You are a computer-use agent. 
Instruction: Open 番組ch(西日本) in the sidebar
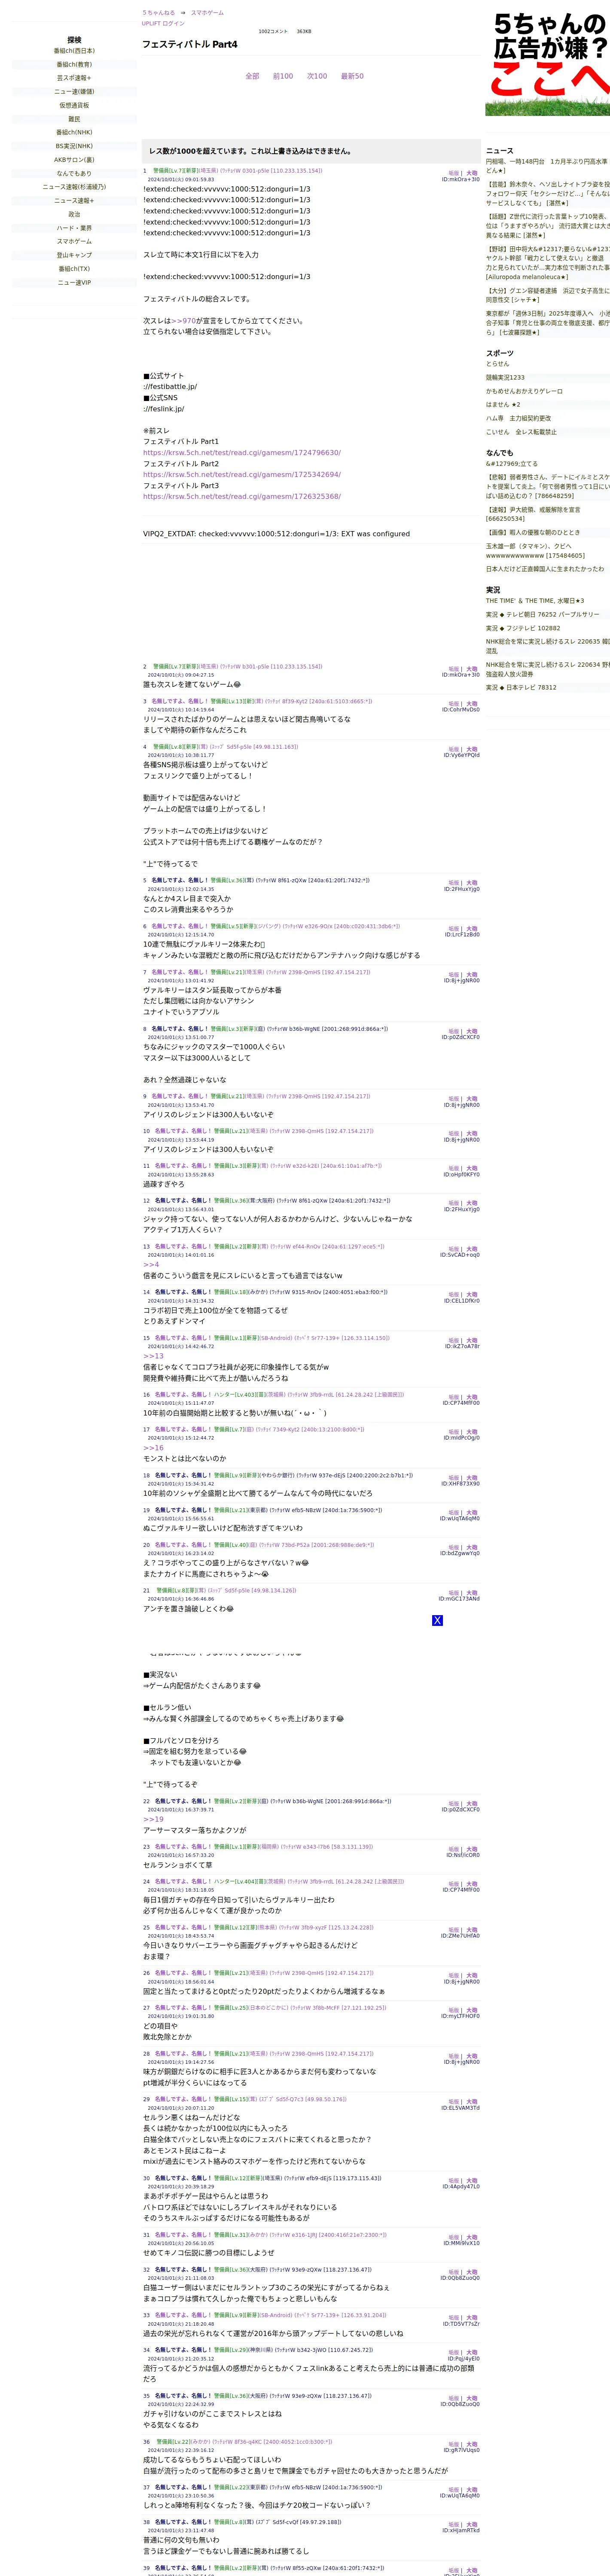point(74,51)
